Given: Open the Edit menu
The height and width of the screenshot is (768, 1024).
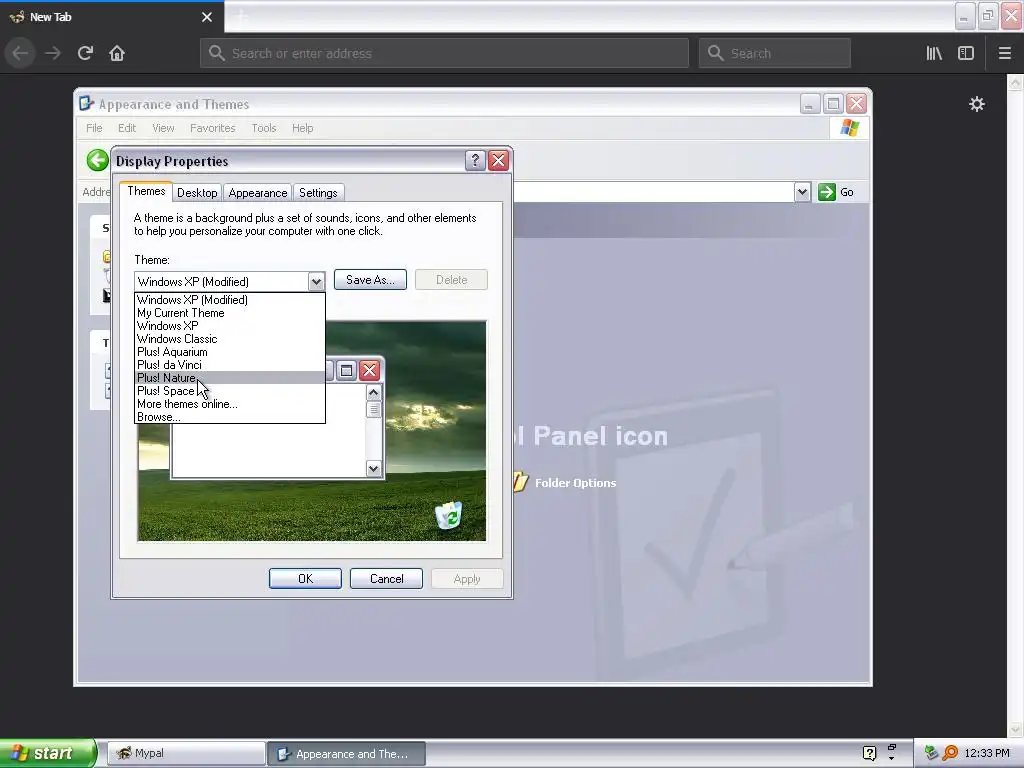Looking at the screenshot, I should pyautogui.click(x=127, y=128).
